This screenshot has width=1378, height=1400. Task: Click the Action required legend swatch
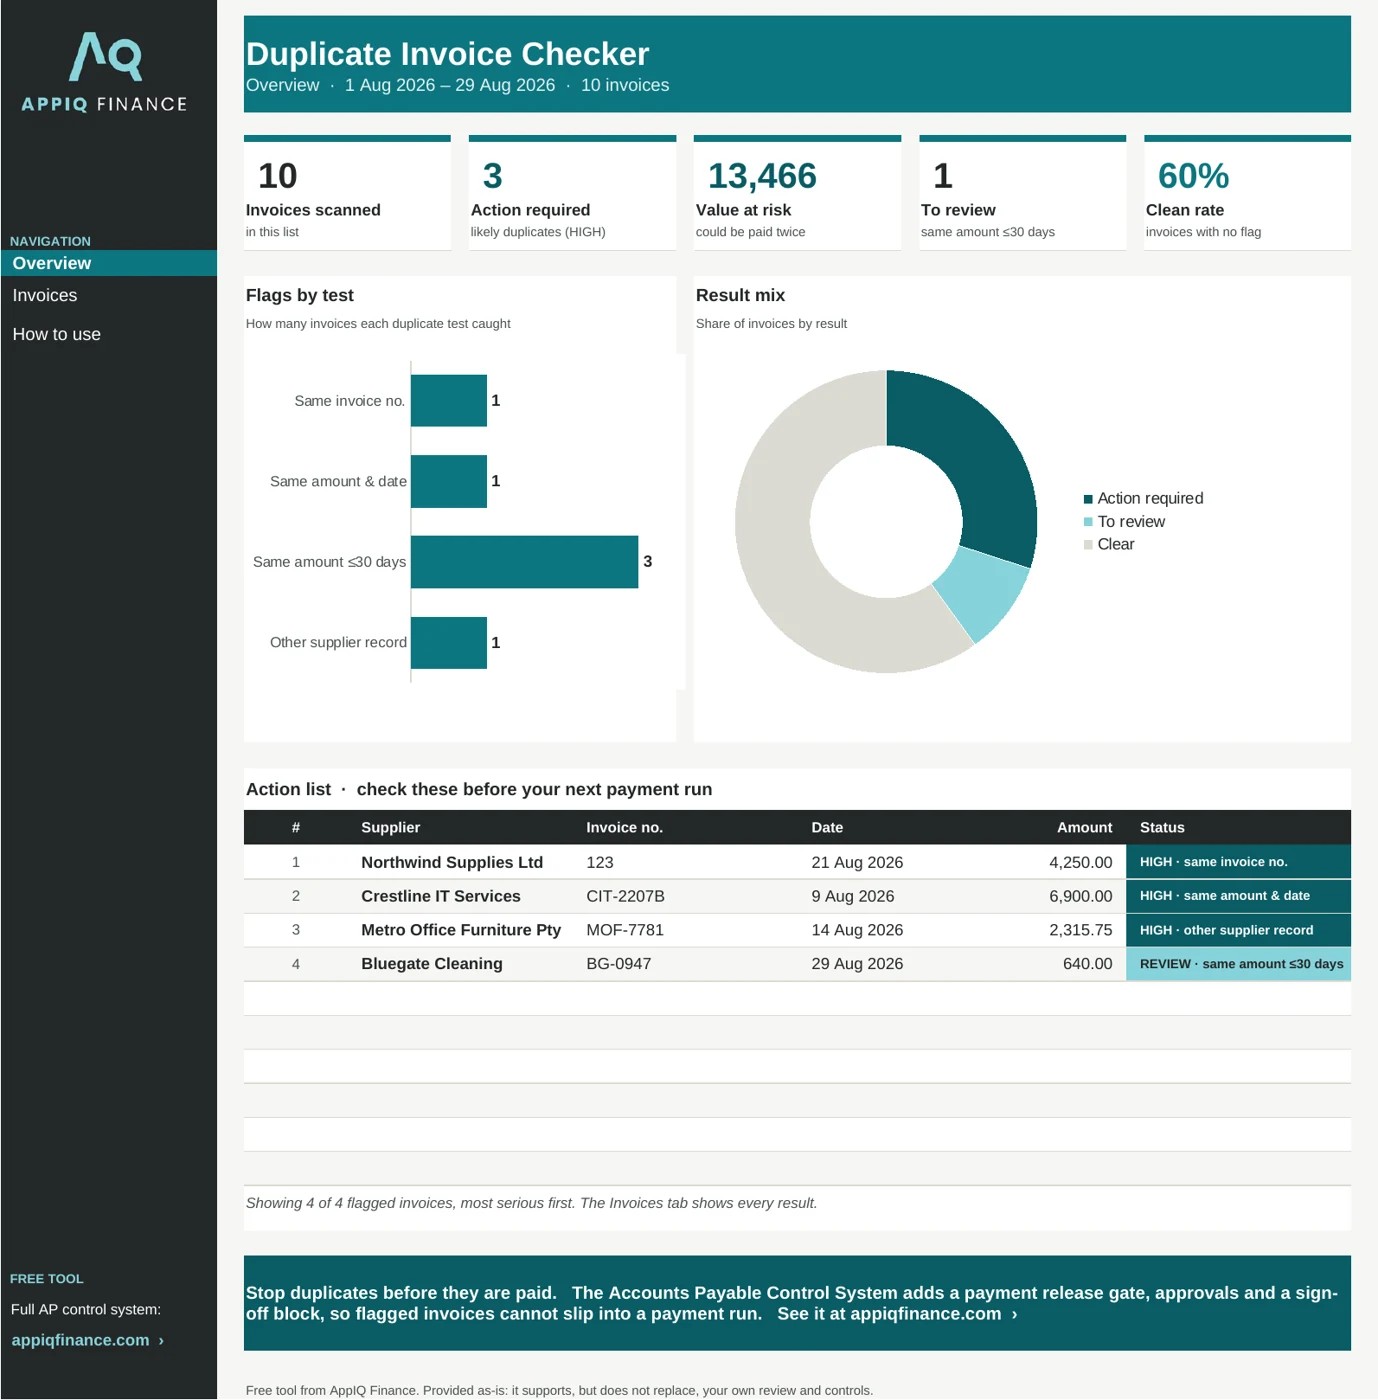pyautogui.click(x=1088, y=499)
